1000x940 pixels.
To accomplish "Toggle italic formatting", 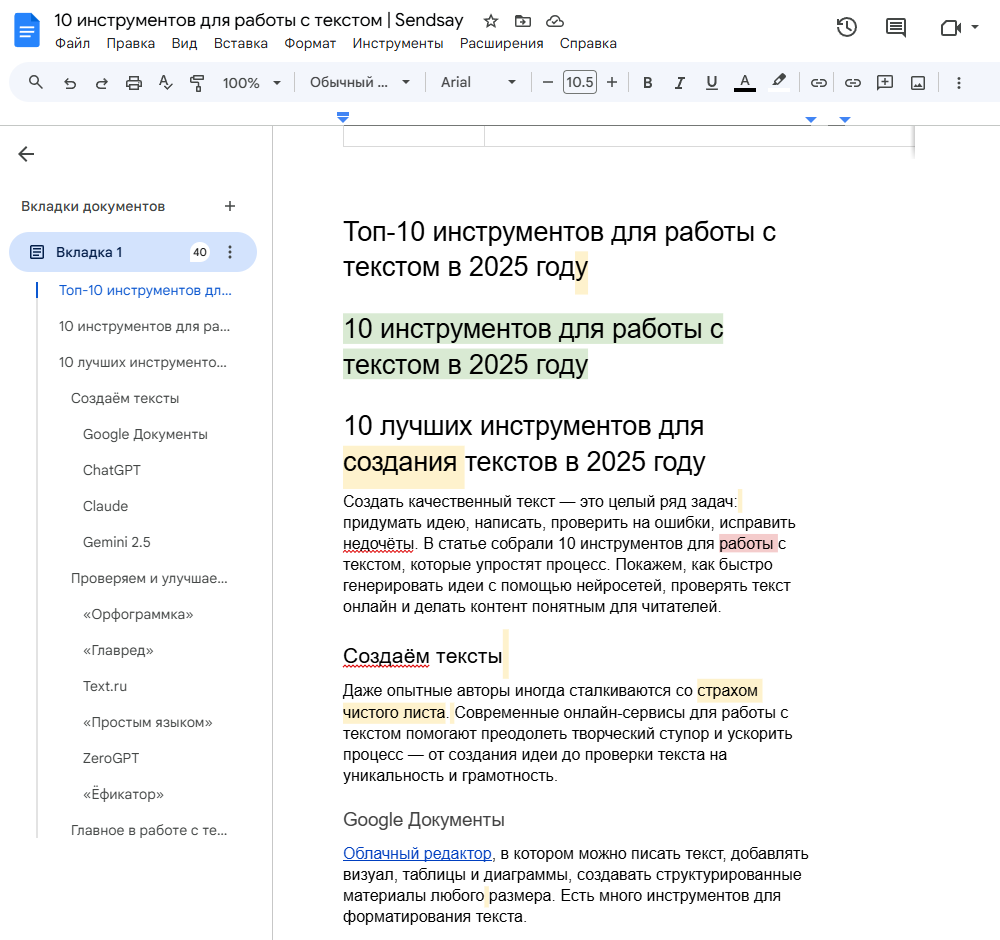I will coord(680,83).
